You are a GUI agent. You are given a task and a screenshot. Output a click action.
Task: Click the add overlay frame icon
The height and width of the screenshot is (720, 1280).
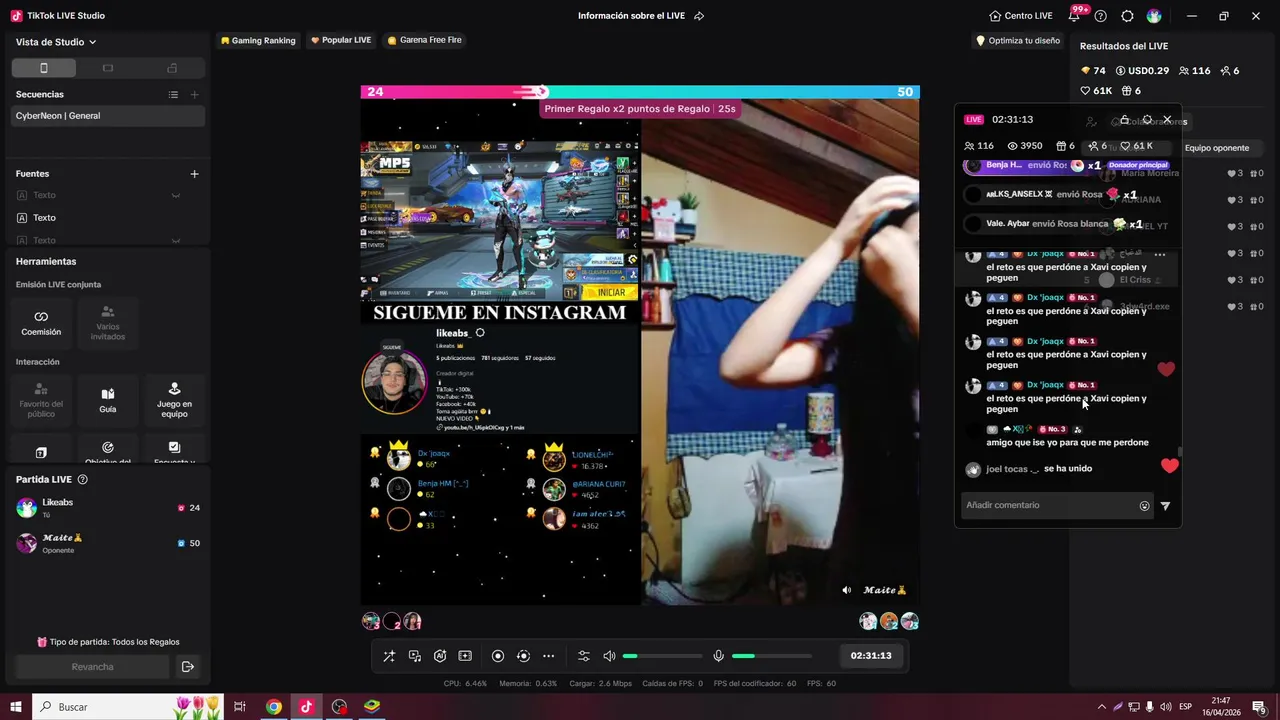[465, 656]
